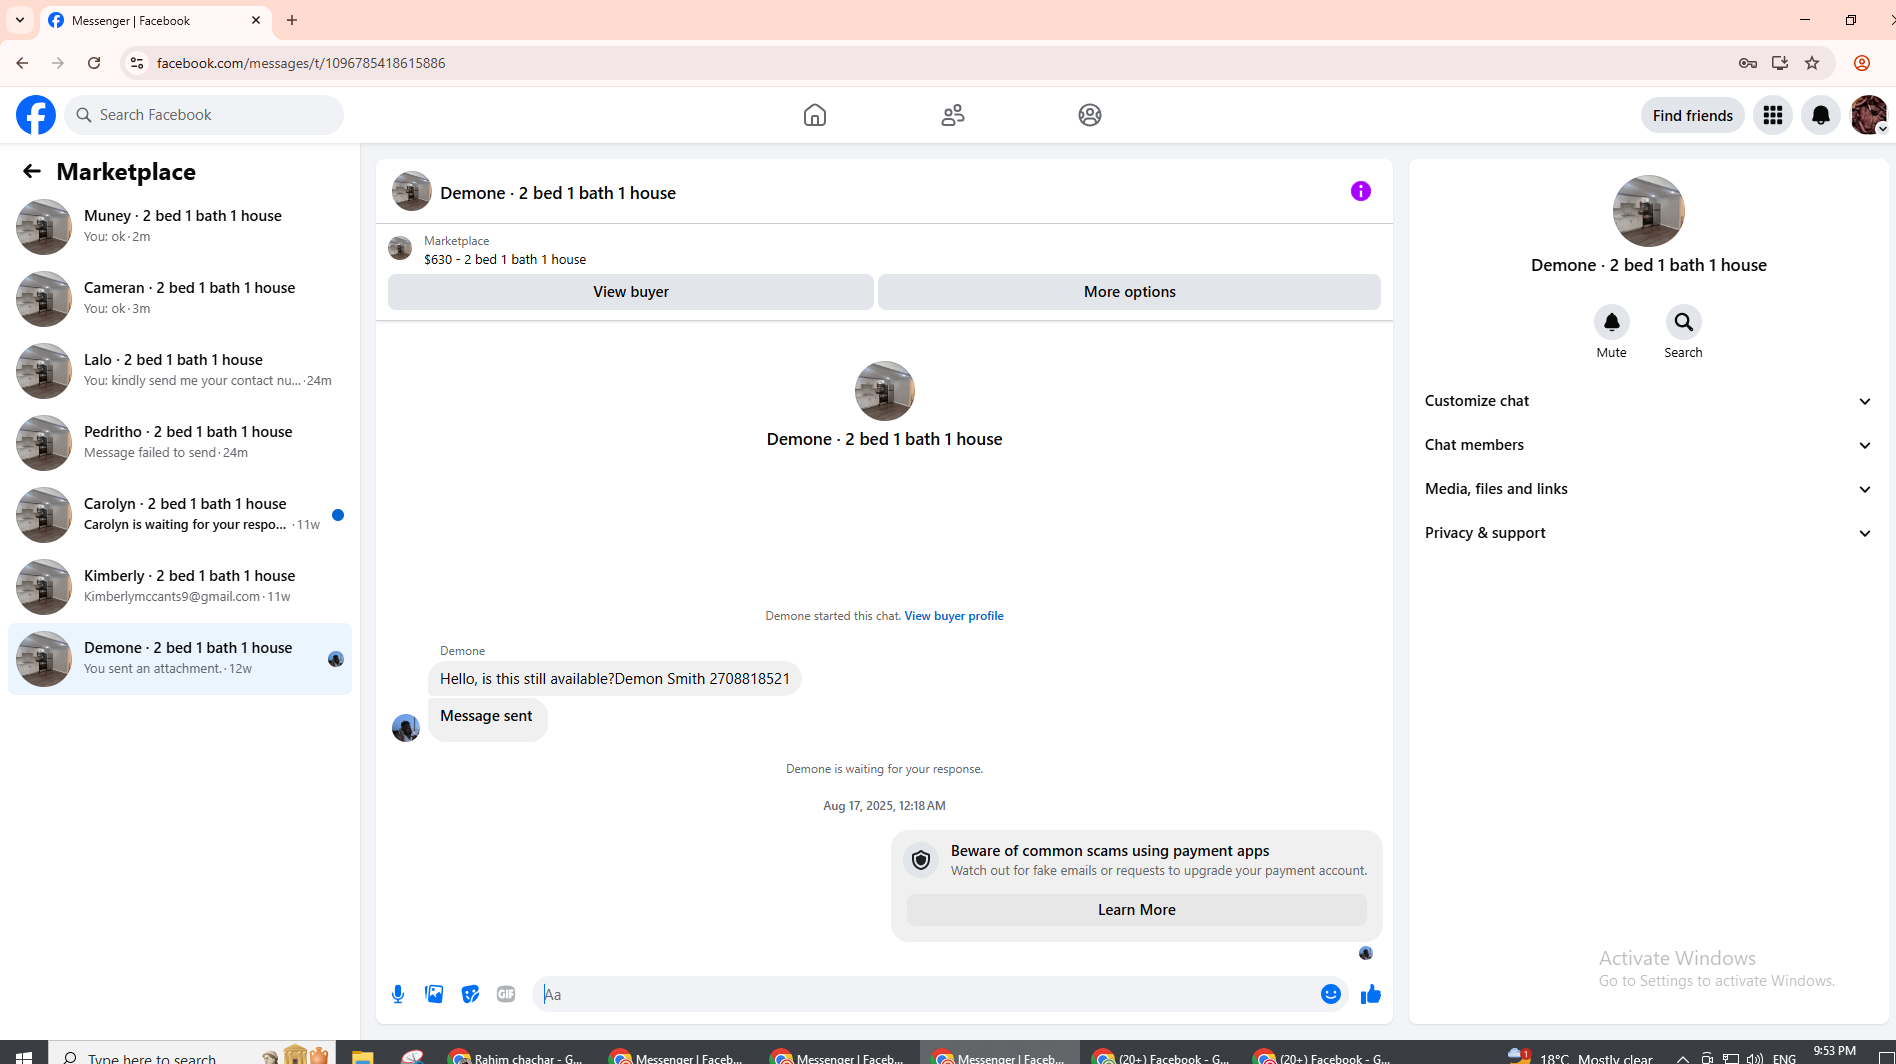Click the ENG language indicator
Screen dimensions: 1896x1064
[x=1784, y=1058]
